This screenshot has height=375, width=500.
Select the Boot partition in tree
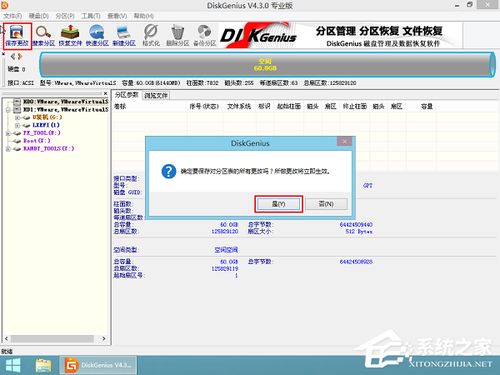point(37,141)
